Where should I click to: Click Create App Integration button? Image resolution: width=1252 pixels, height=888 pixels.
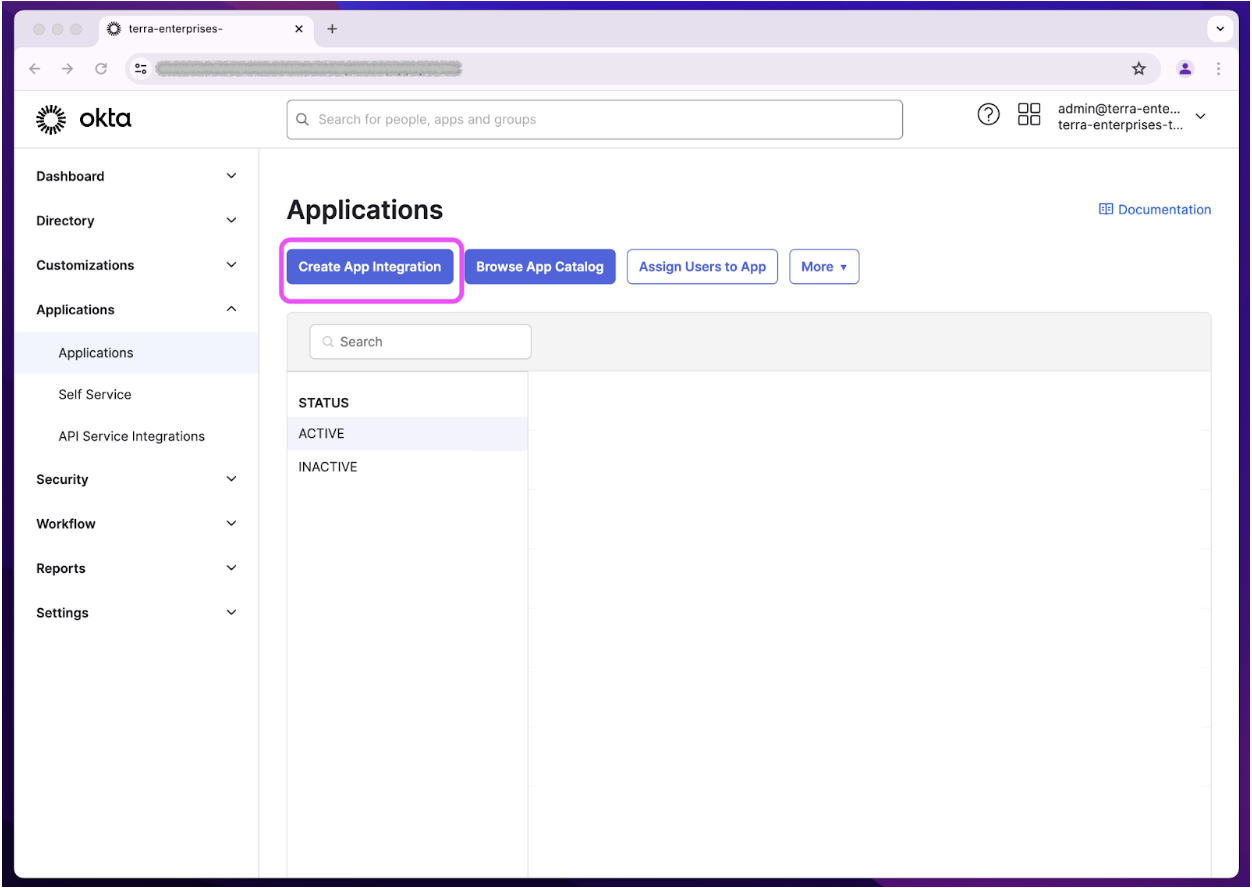pos(370,267)
